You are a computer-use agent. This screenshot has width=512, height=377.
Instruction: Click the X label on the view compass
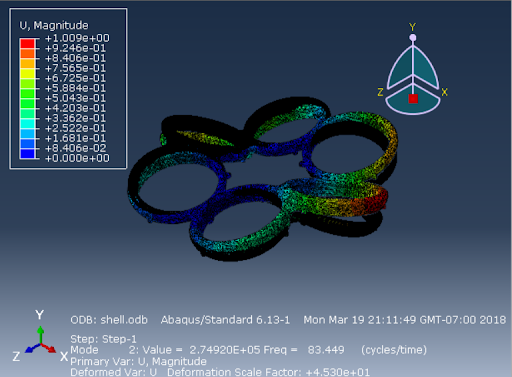(444, 92)
